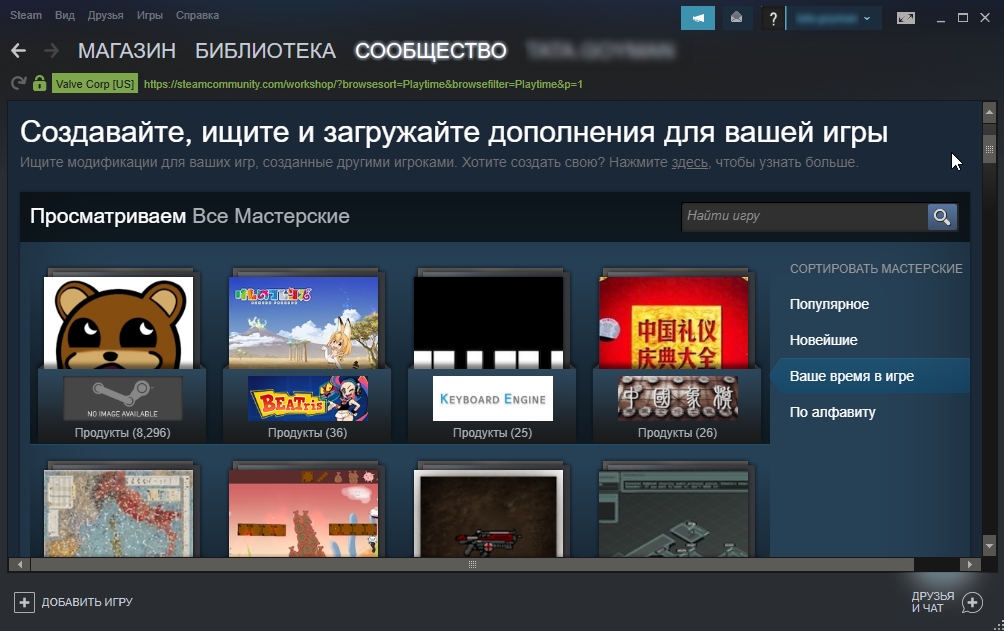Open the question mark help button
Image resolution: width=1004 pixels, height=631 pixels.
(773, 18)
